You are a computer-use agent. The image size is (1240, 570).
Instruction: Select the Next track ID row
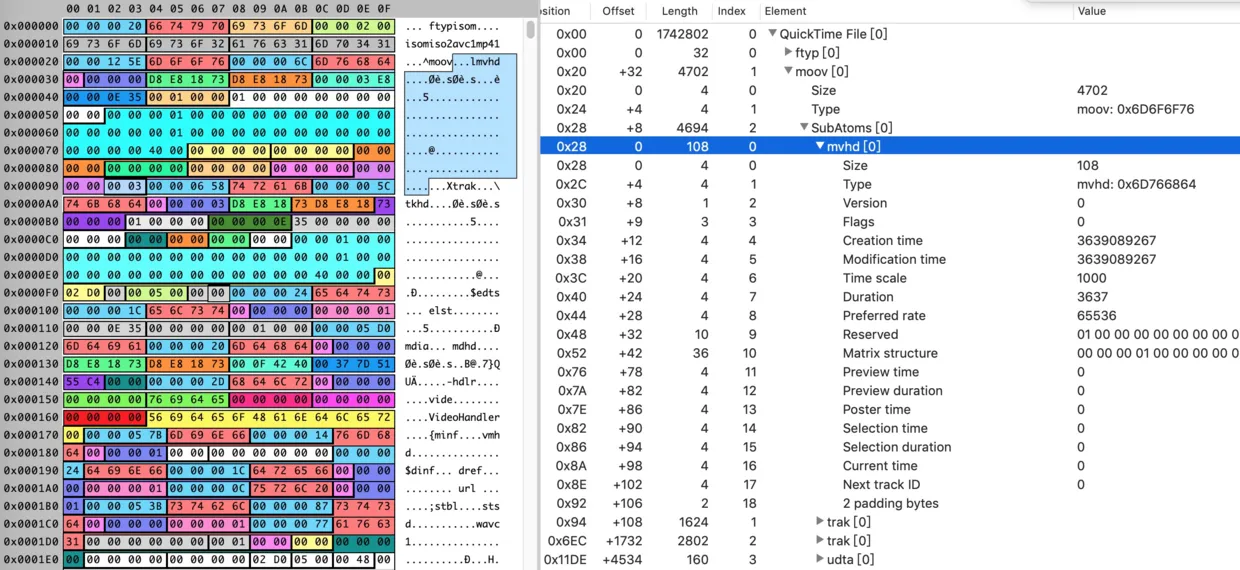[x=890, y=484]
